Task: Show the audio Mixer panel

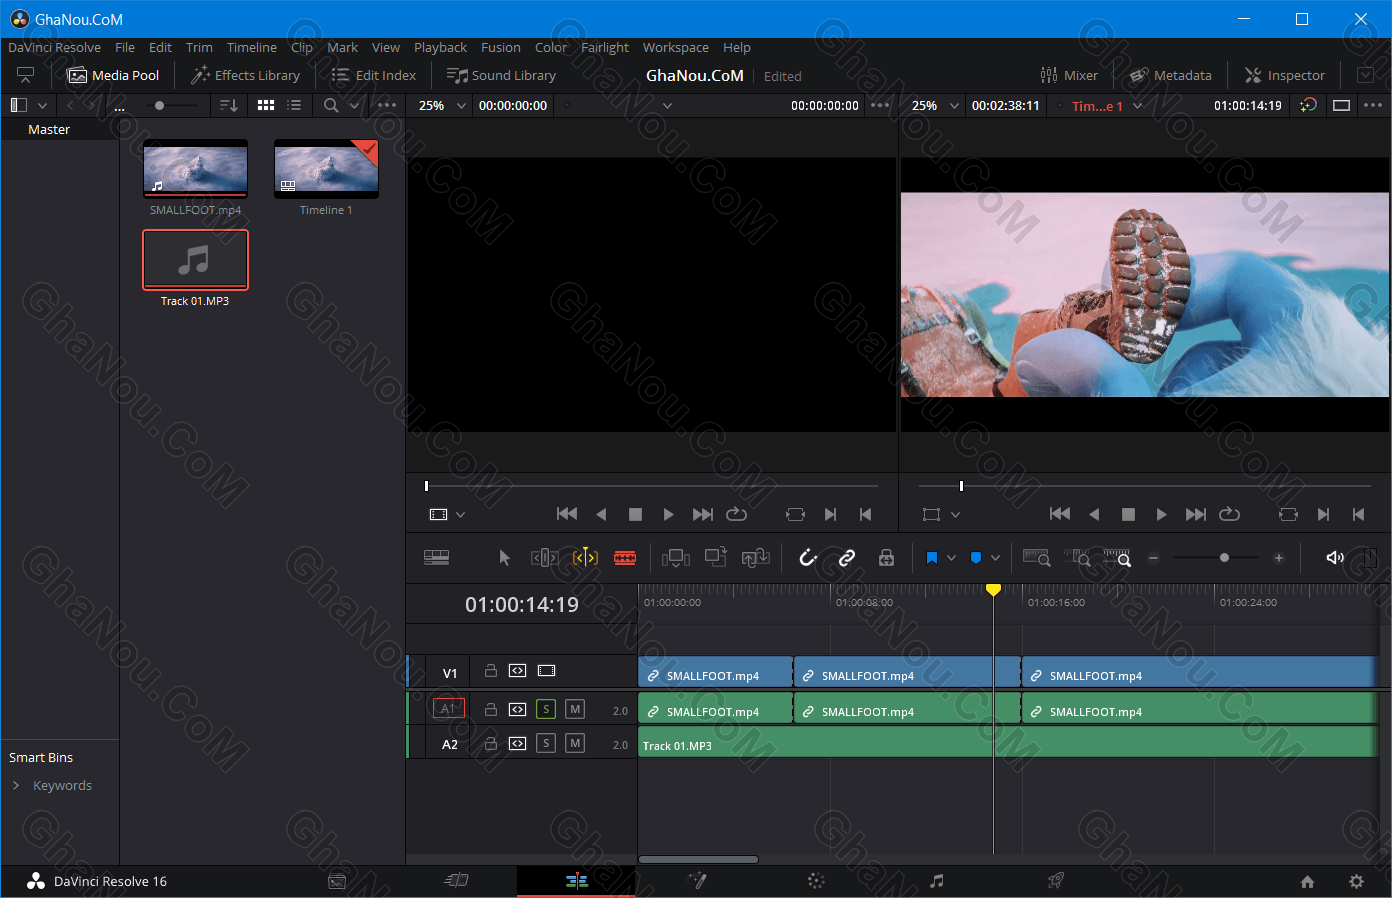Action: point(1069,75)
